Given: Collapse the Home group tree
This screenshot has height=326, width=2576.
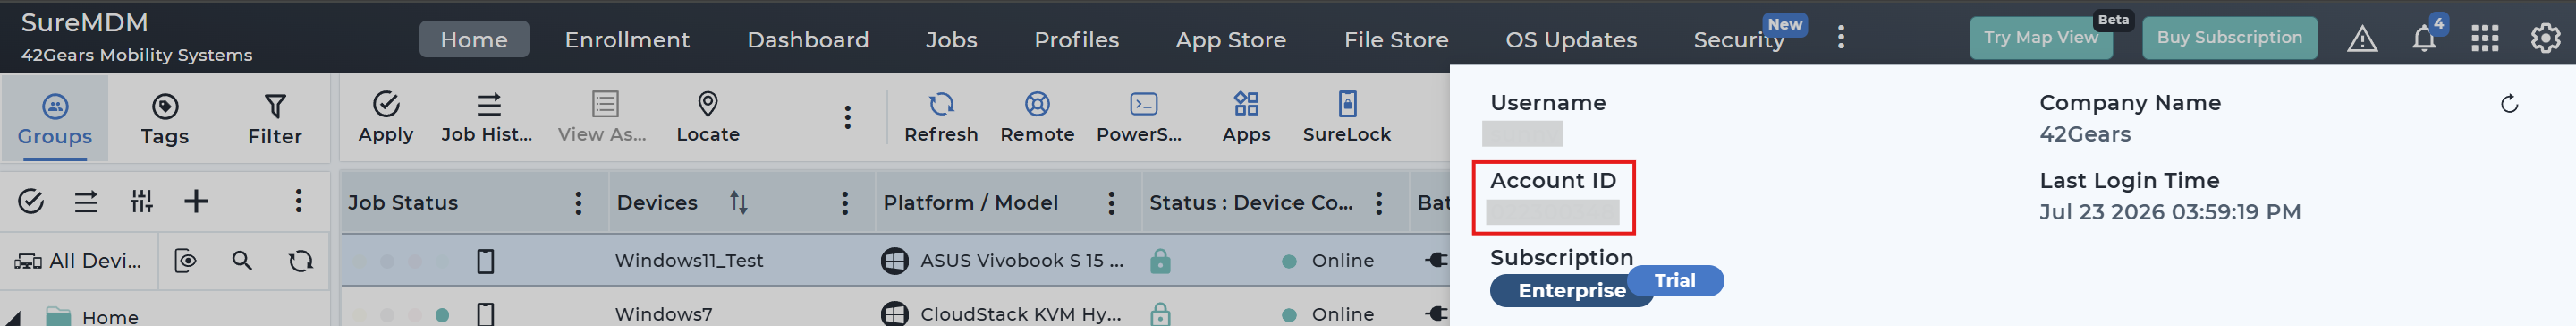Looking at the screenshot, I should coord(13,319).
